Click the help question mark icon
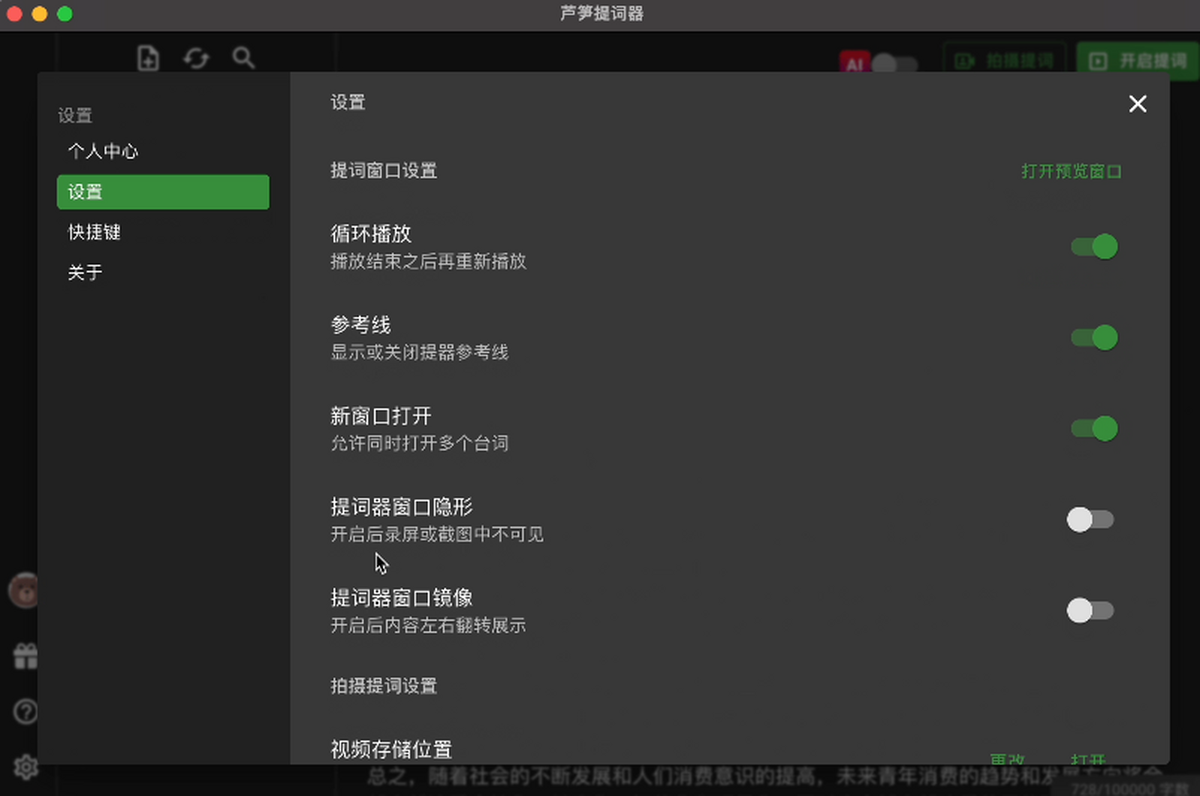The image size is (1200, 796). pyautogui.click(x=25, y=711)
